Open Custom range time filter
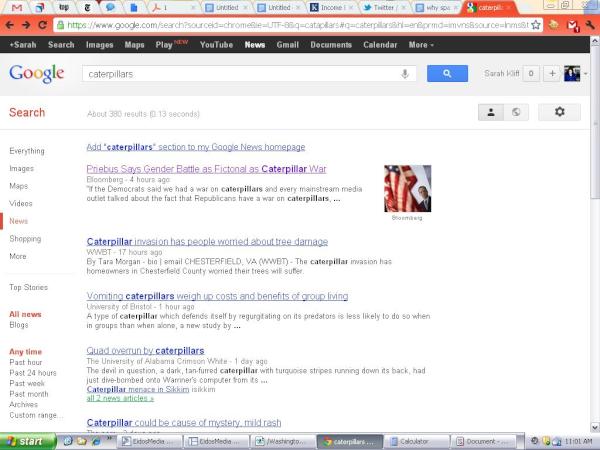Image resolution: width=600 pixels, height=450 pixels. coord(36,415)
